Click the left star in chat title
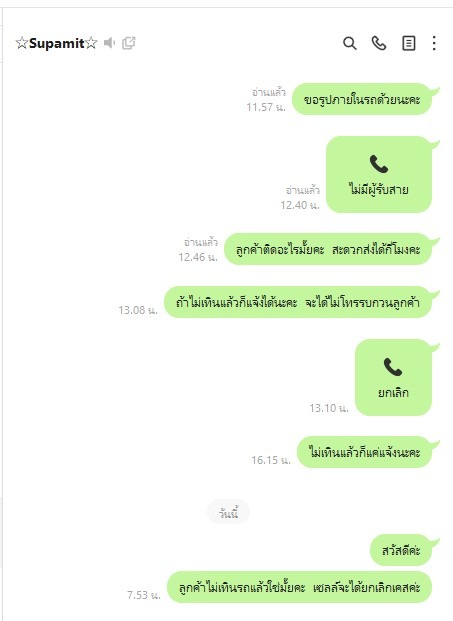The height and width of the screenshot is (621, 453). (x=22, y=43)
